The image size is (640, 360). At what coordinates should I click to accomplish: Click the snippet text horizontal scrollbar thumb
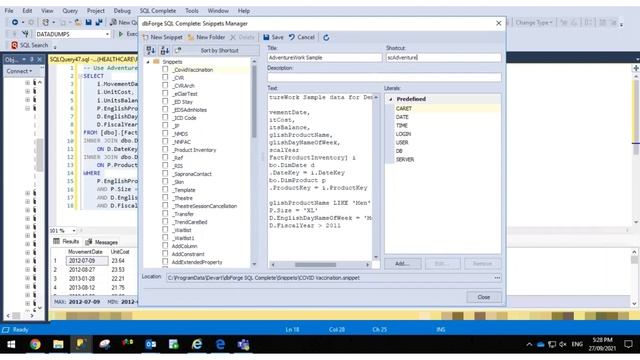316,264
